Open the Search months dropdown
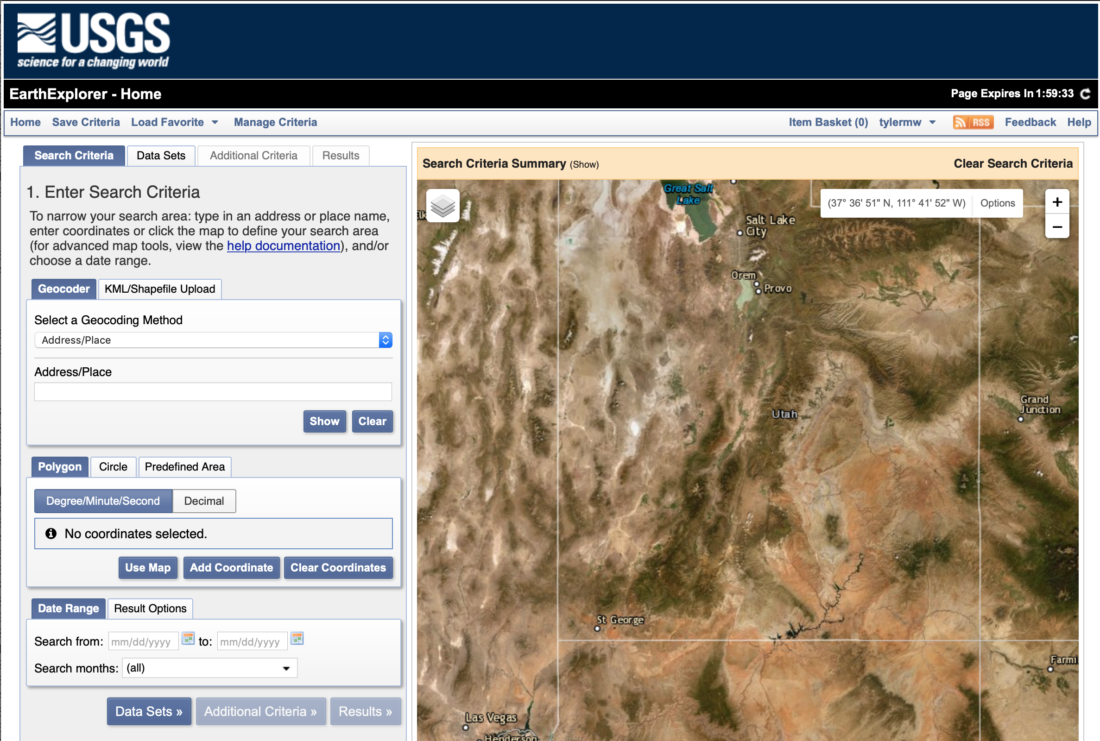This screenshot has width=1100, height=741. coord(210,668)
